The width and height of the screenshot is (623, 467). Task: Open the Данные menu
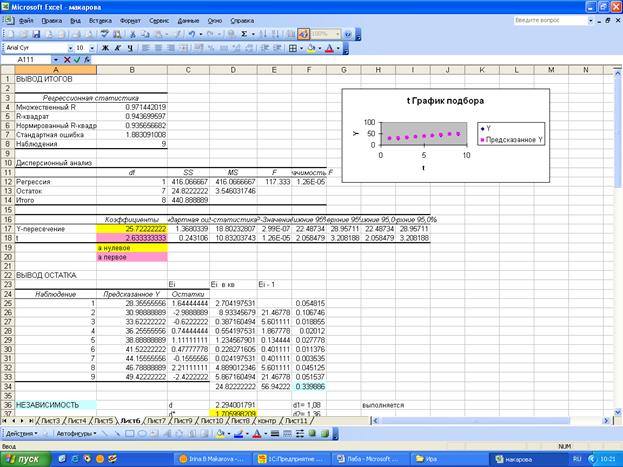point(187,20)
